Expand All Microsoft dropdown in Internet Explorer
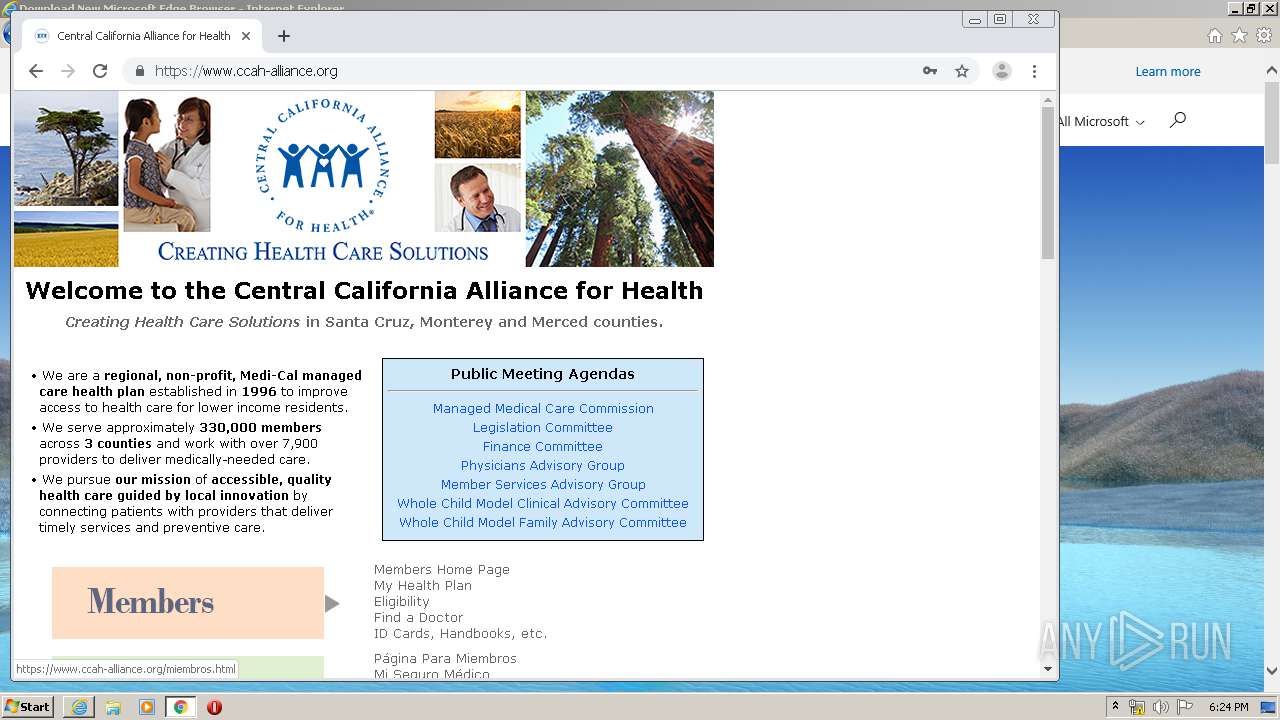1280x720 pixels. point(1100,121)
